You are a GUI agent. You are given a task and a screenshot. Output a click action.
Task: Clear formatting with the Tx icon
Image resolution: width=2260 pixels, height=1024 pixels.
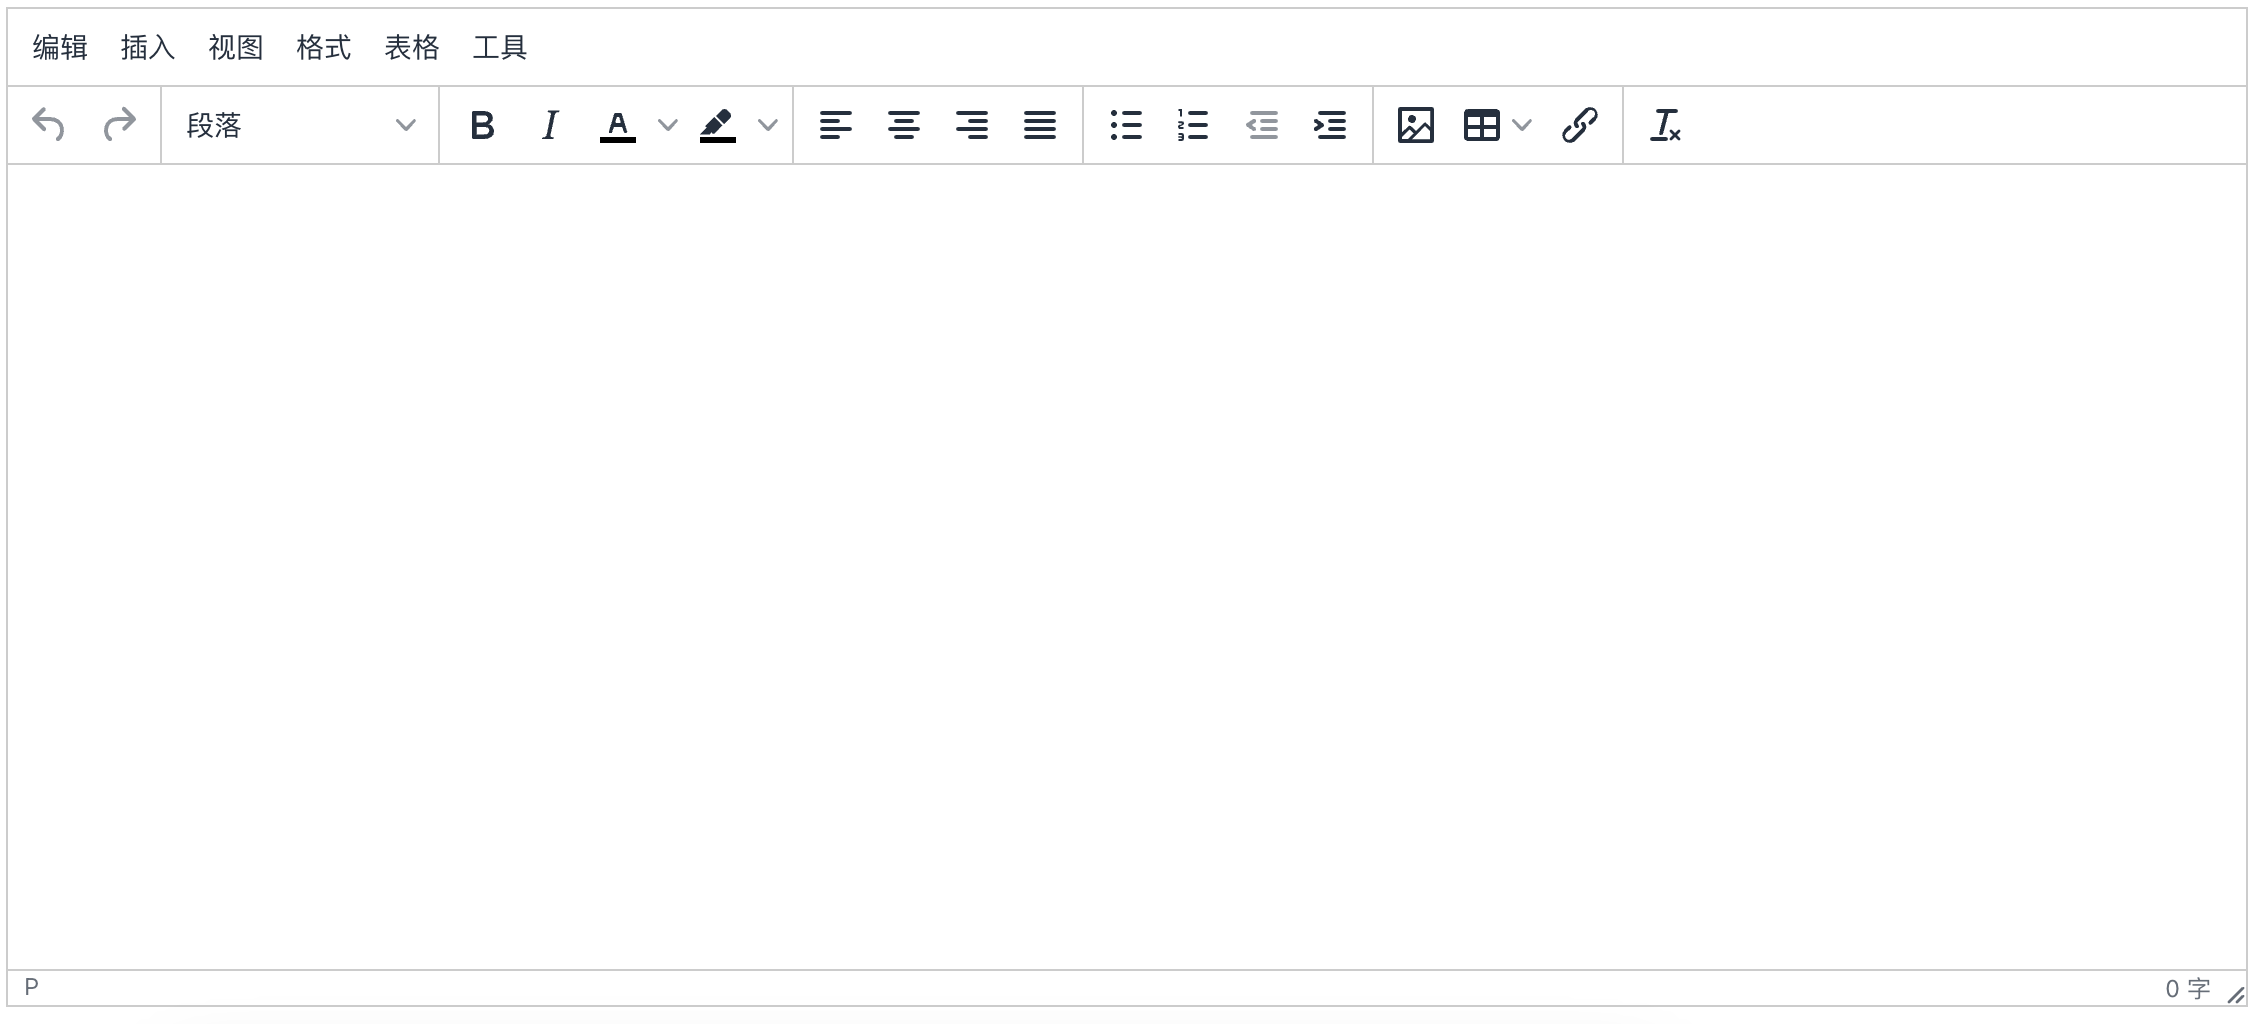coord(1665,125)
